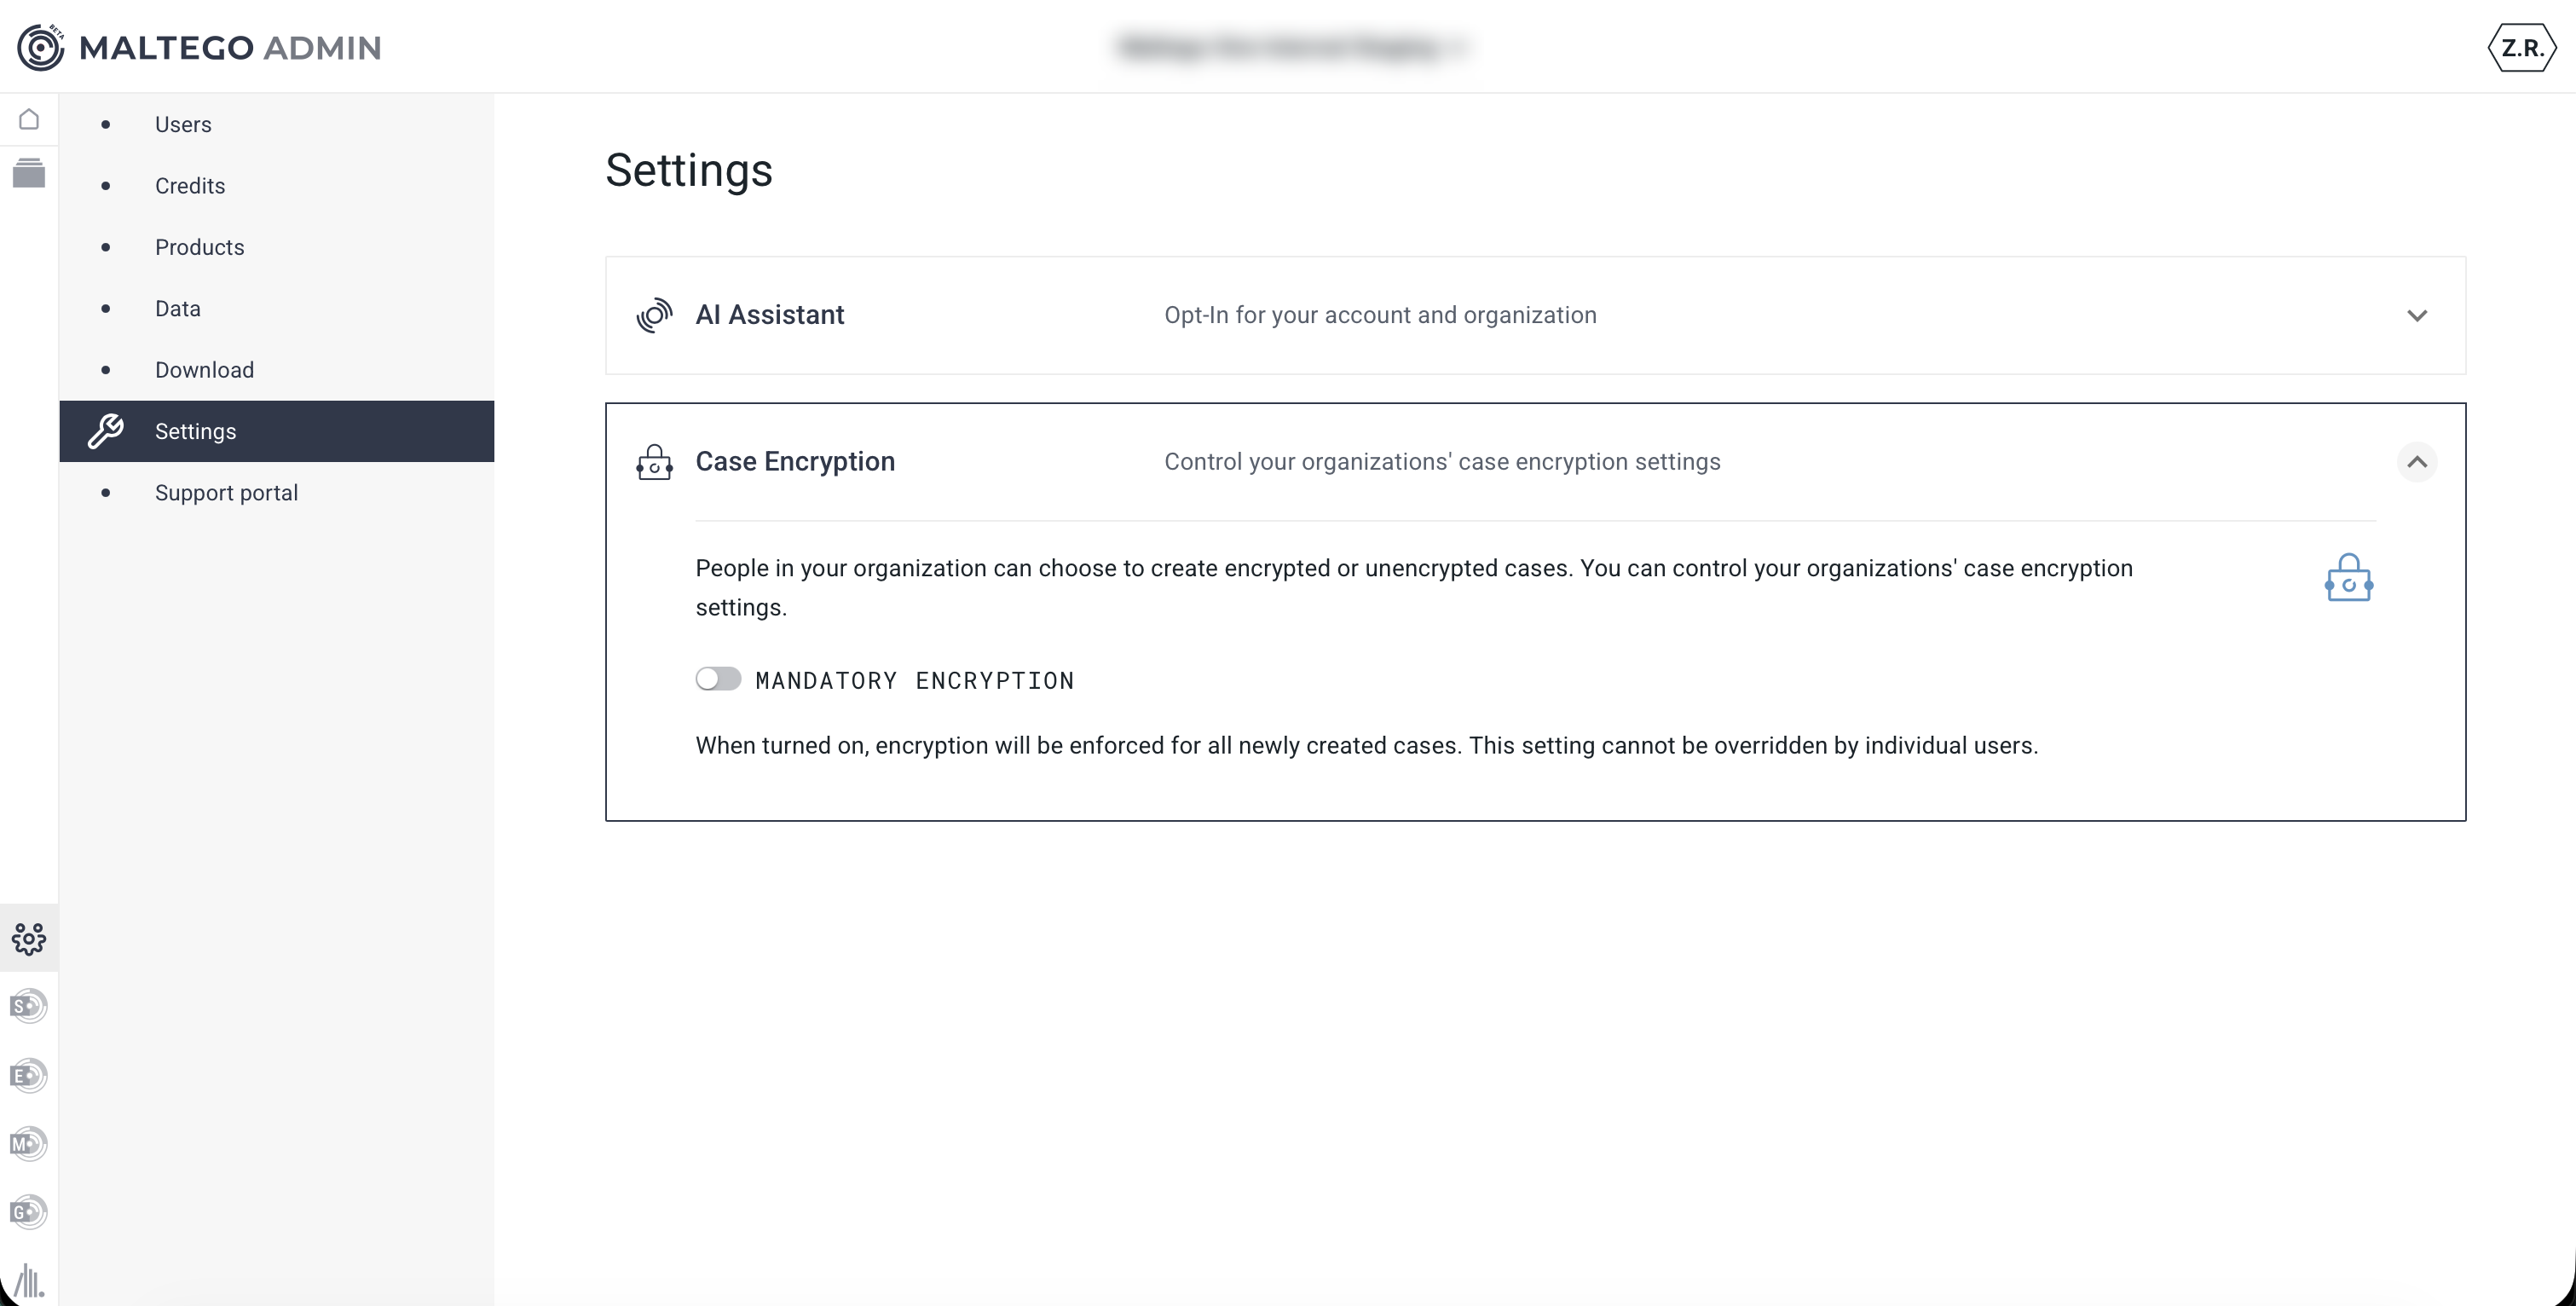Collapse the Case Encryption section chevron
This screenshot has width=2576, height=1306.
(x=2416, y=462)
